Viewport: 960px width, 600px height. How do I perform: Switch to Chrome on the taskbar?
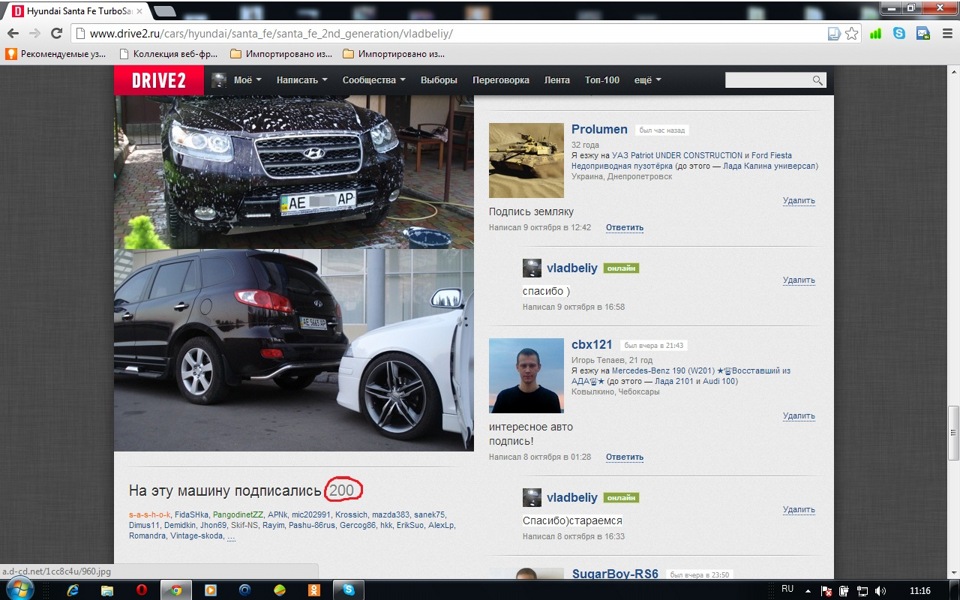176,590
